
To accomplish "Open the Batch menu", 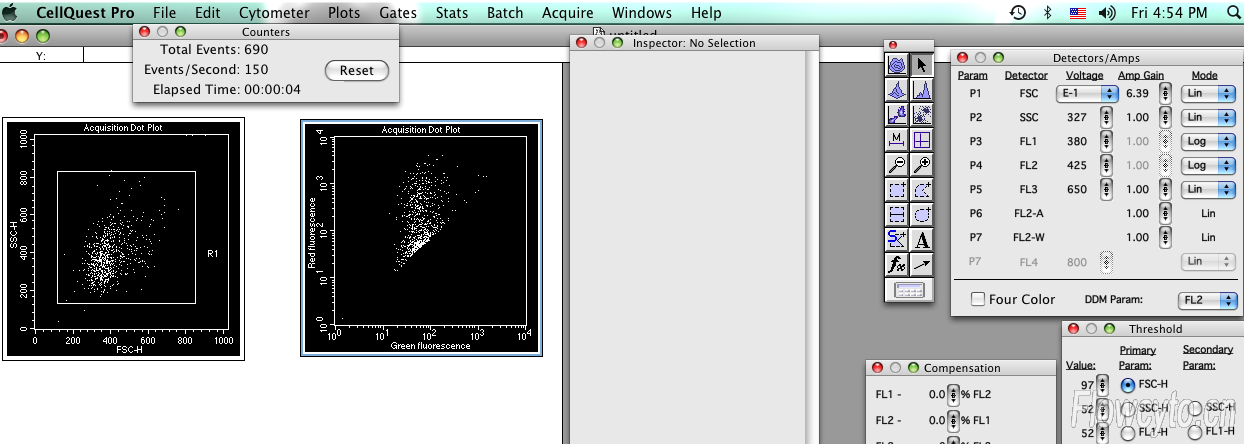I will point(505,13).
